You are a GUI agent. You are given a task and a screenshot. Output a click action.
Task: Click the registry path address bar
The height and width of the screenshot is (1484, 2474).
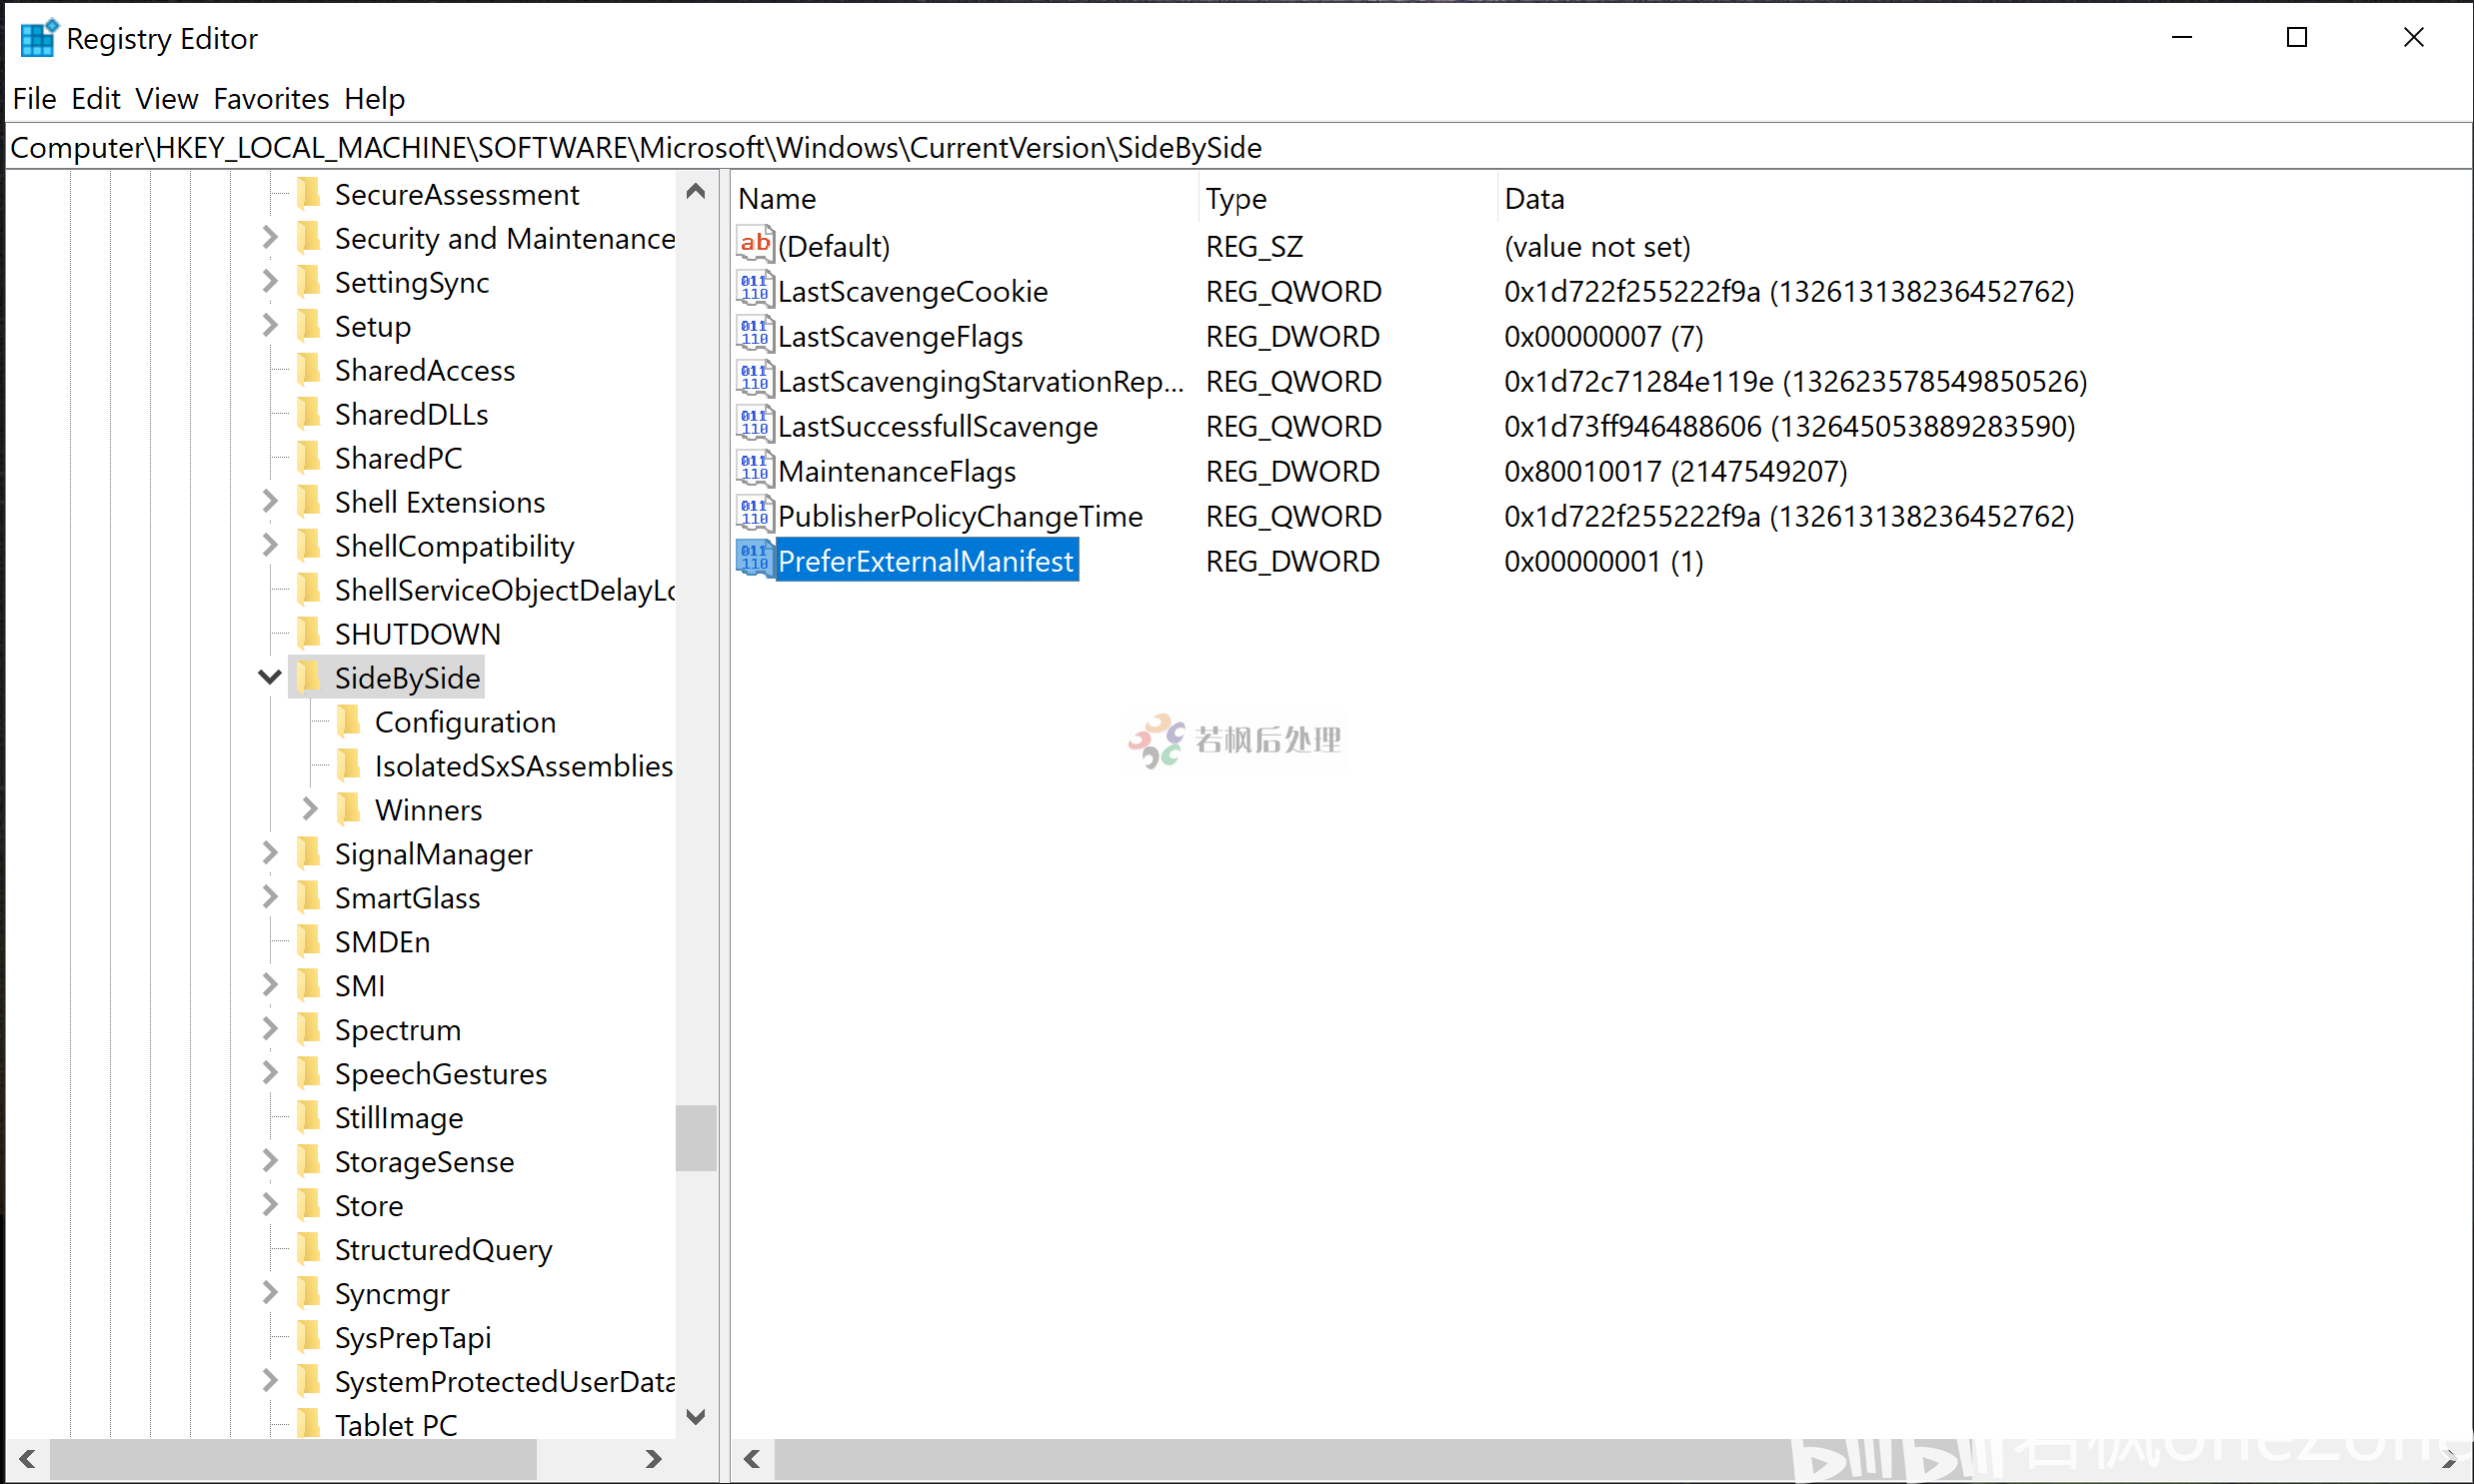pos(1238,147)
